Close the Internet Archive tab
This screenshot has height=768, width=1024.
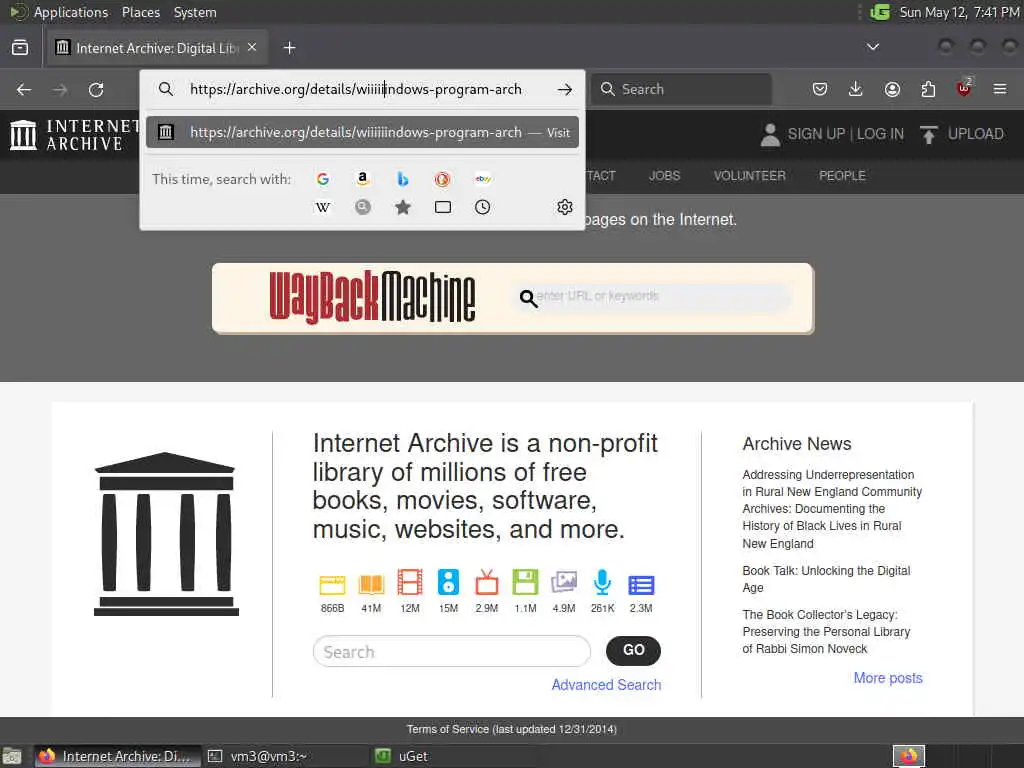tap(252, 48)
